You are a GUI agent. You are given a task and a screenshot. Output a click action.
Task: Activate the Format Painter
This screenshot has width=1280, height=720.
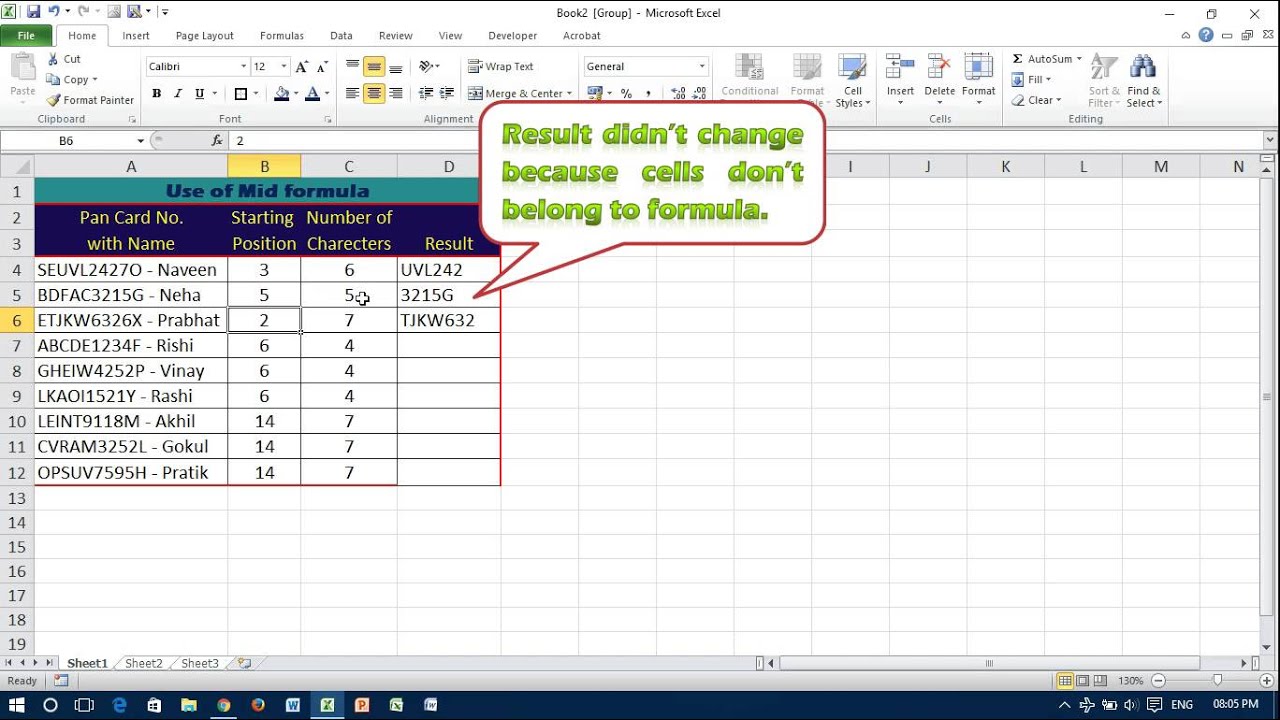coord(90,100)
